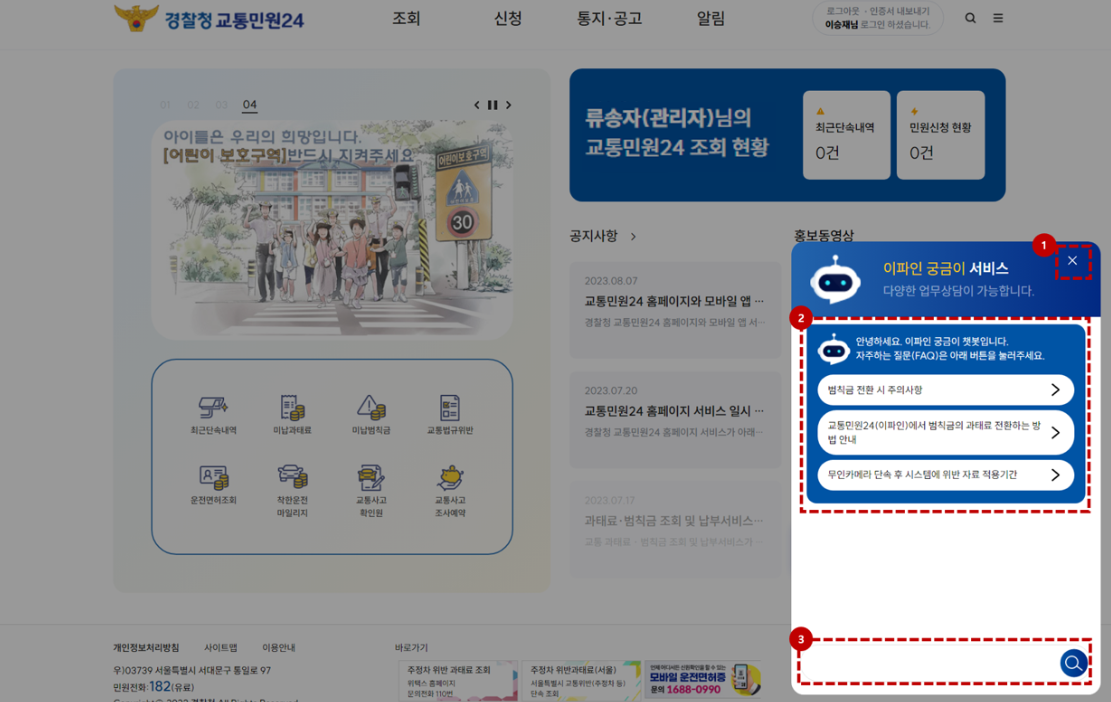Open FAQ 범칙금의 과태료 전환하는 방법 안내
Screen dimensions: 1111x702
pos(945,432)
